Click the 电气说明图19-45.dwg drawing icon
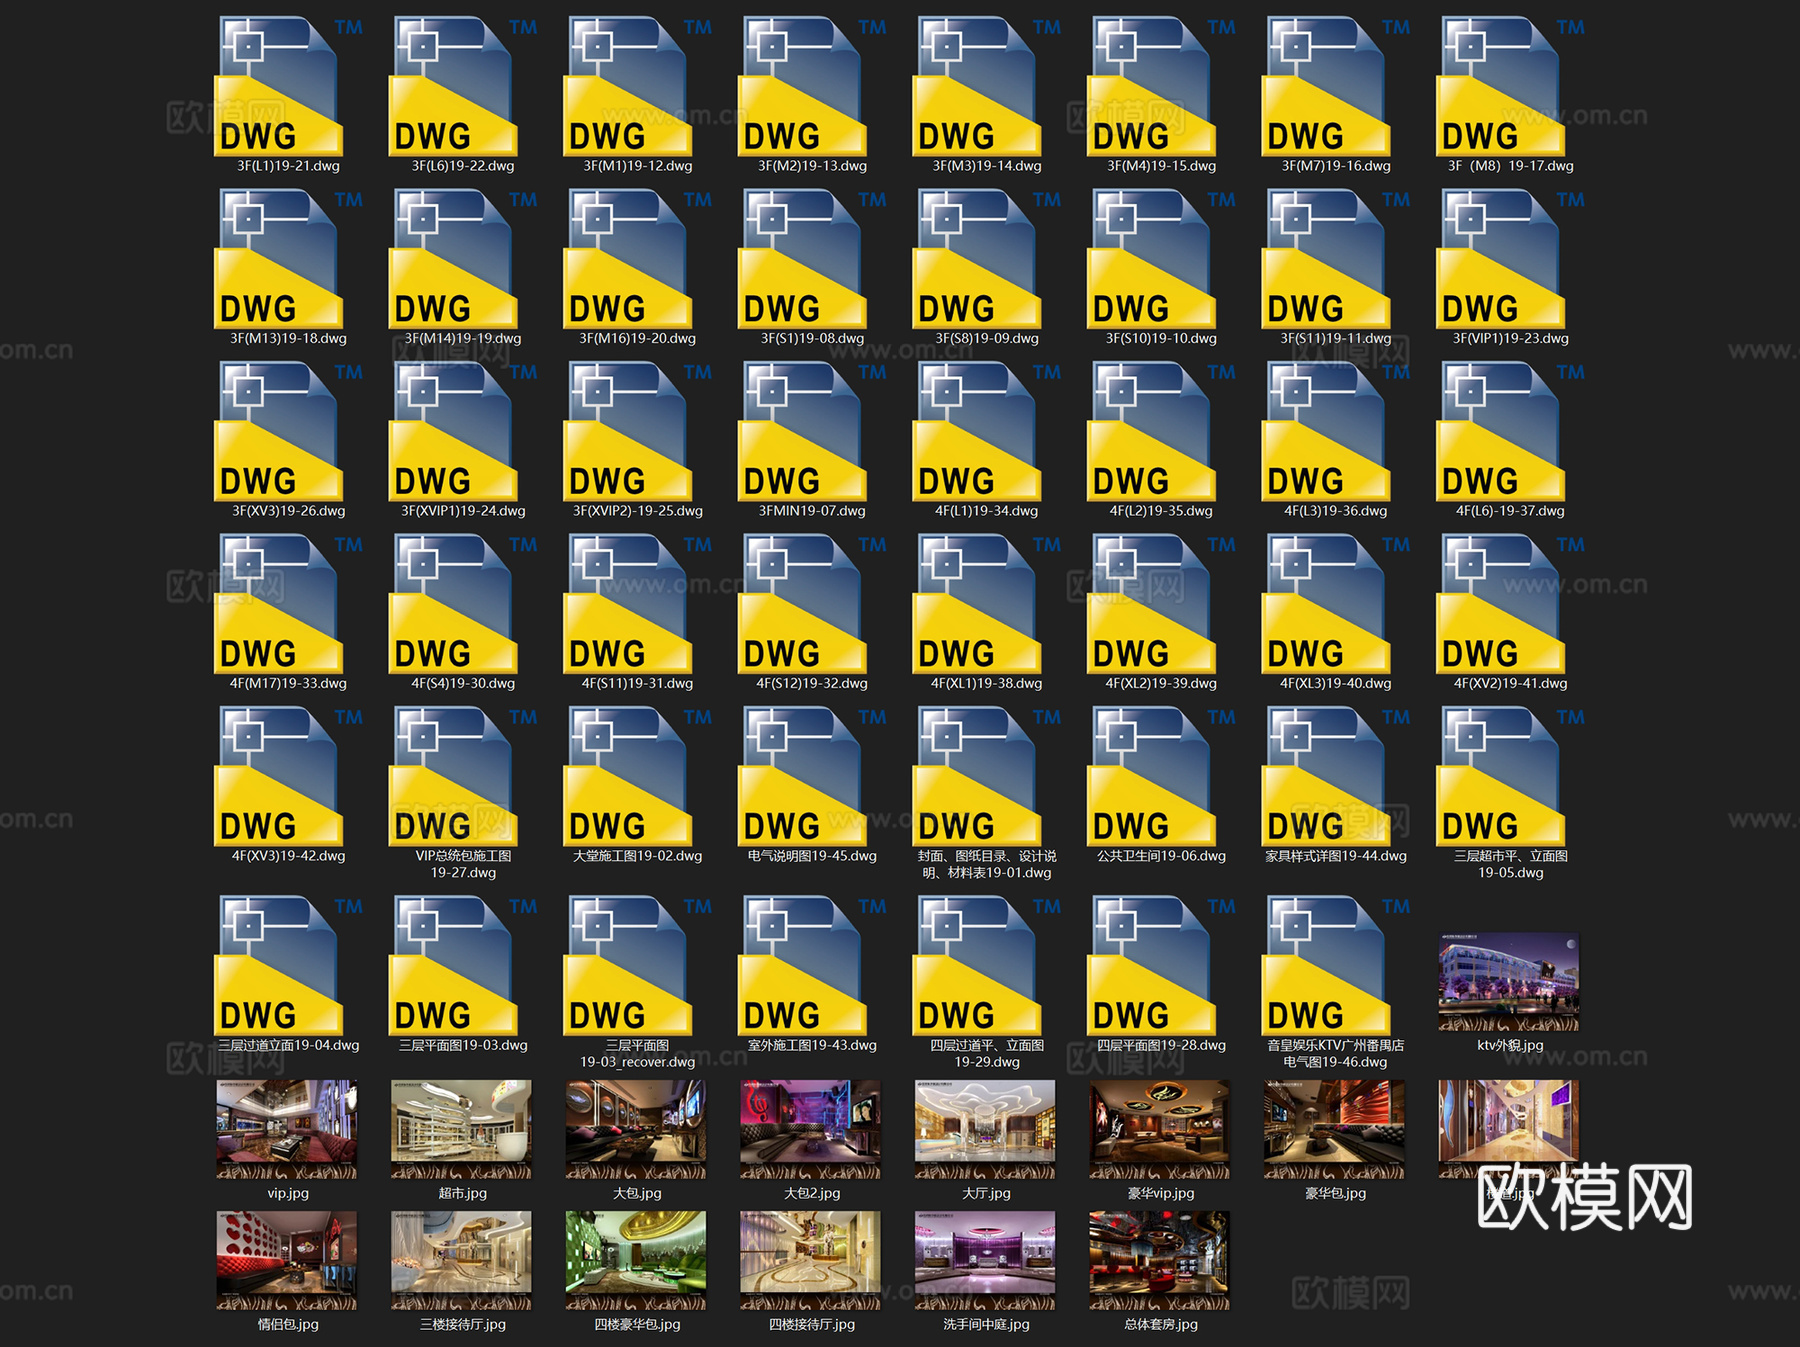Screen dimensions: 1800x1347 (802, 776)
